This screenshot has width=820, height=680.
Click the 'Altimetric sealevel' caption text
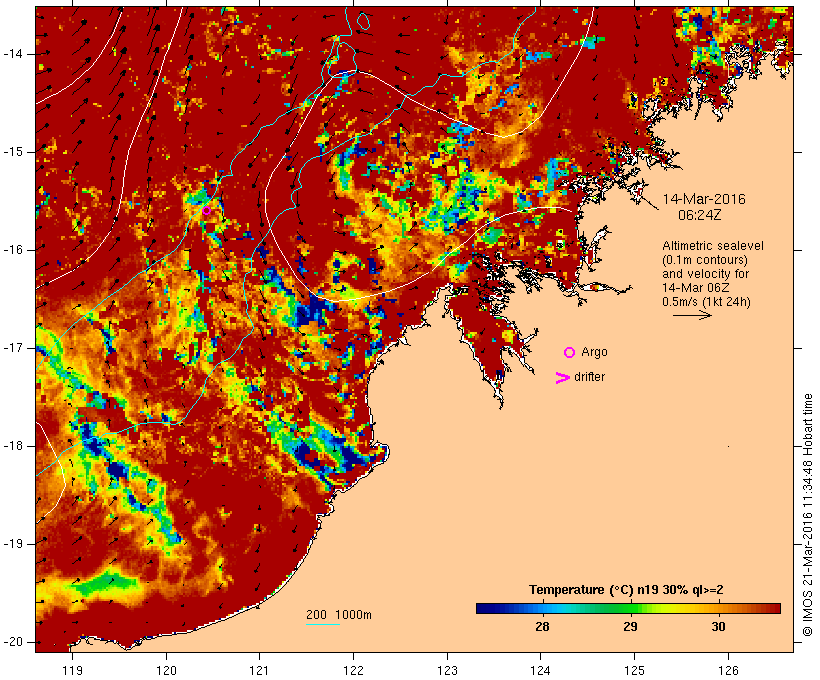point(713,246)
